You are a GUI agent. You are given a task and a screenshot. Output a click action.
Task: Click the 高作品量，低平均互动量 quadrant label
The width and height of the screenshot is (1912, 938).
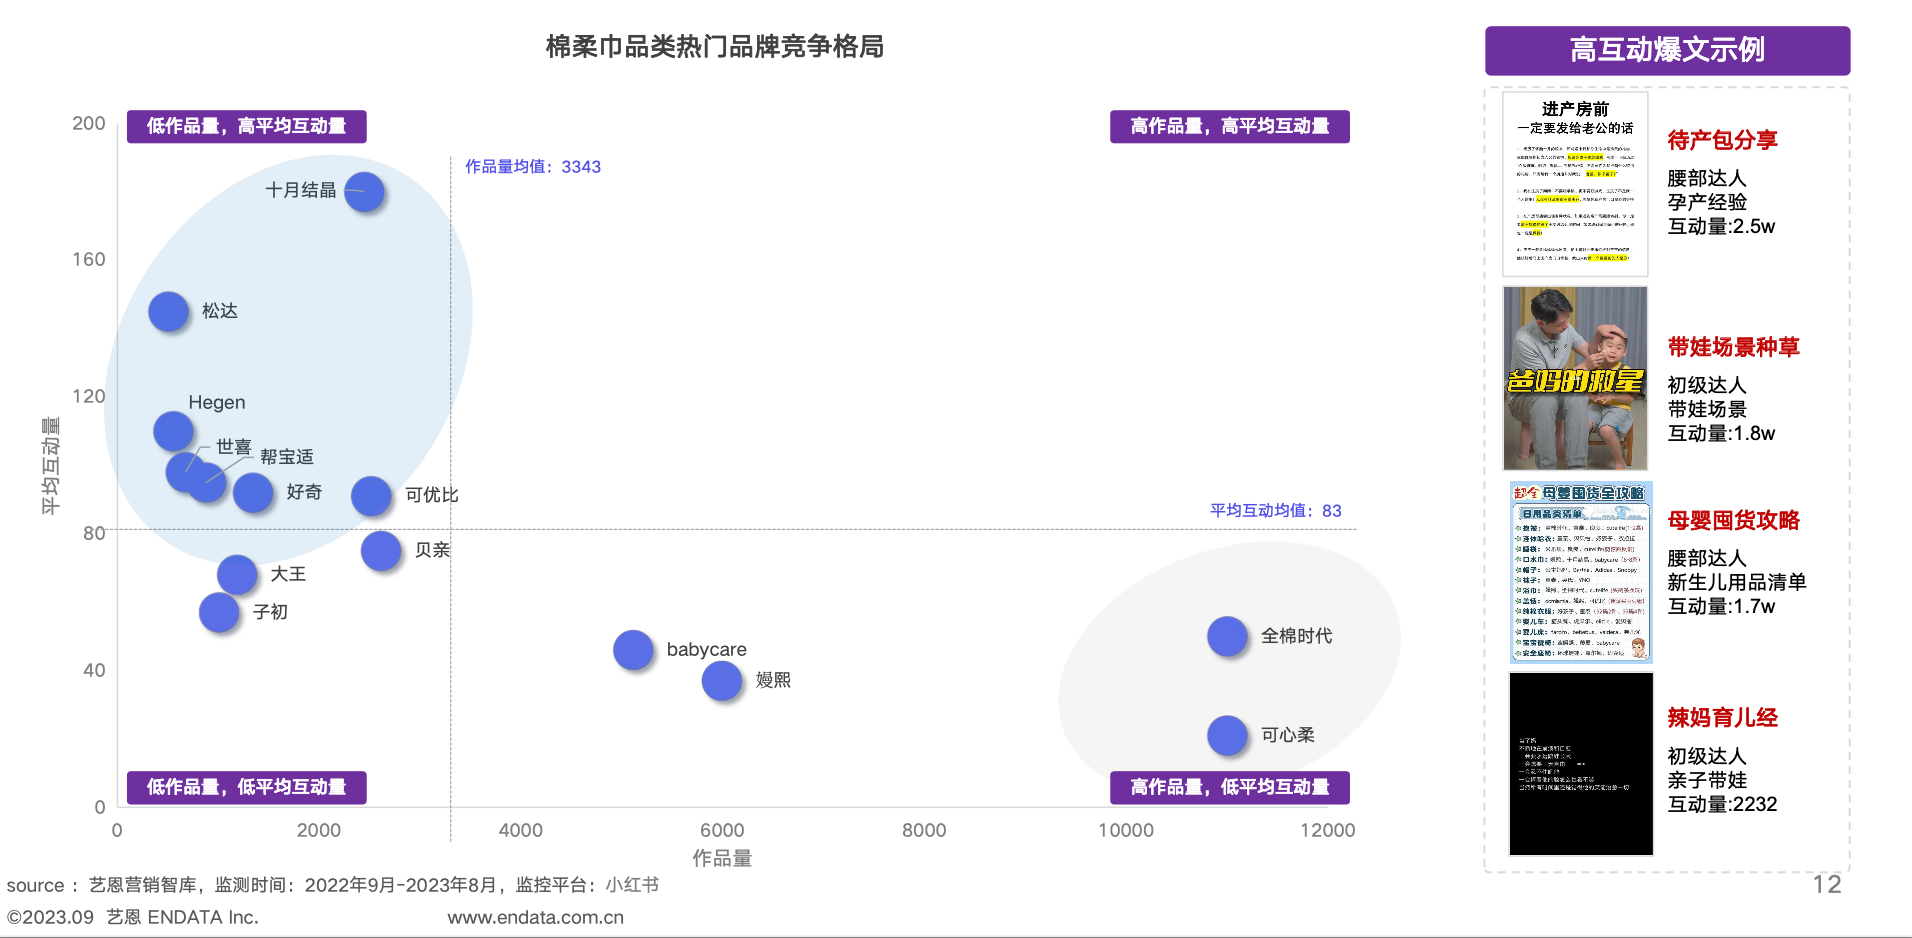click(x=1229, y=787)
